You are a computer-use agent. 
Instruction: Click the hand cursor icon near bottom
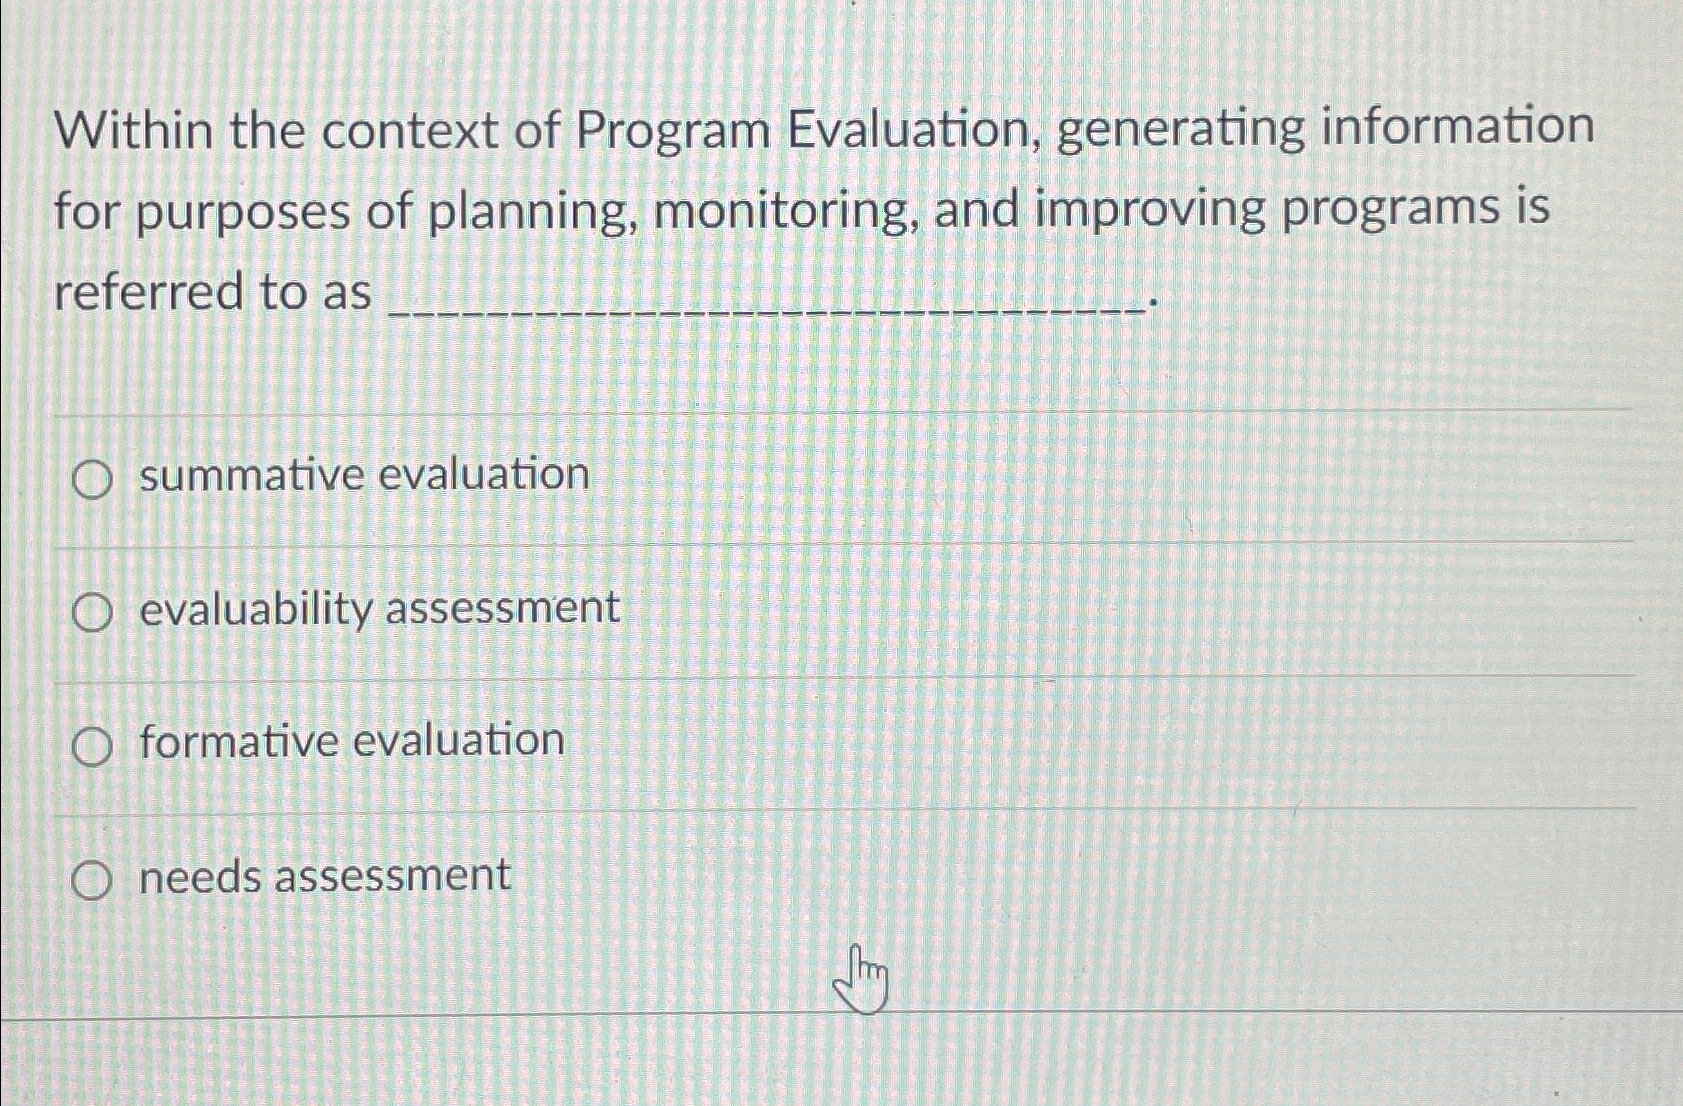[x=862, y=983]
